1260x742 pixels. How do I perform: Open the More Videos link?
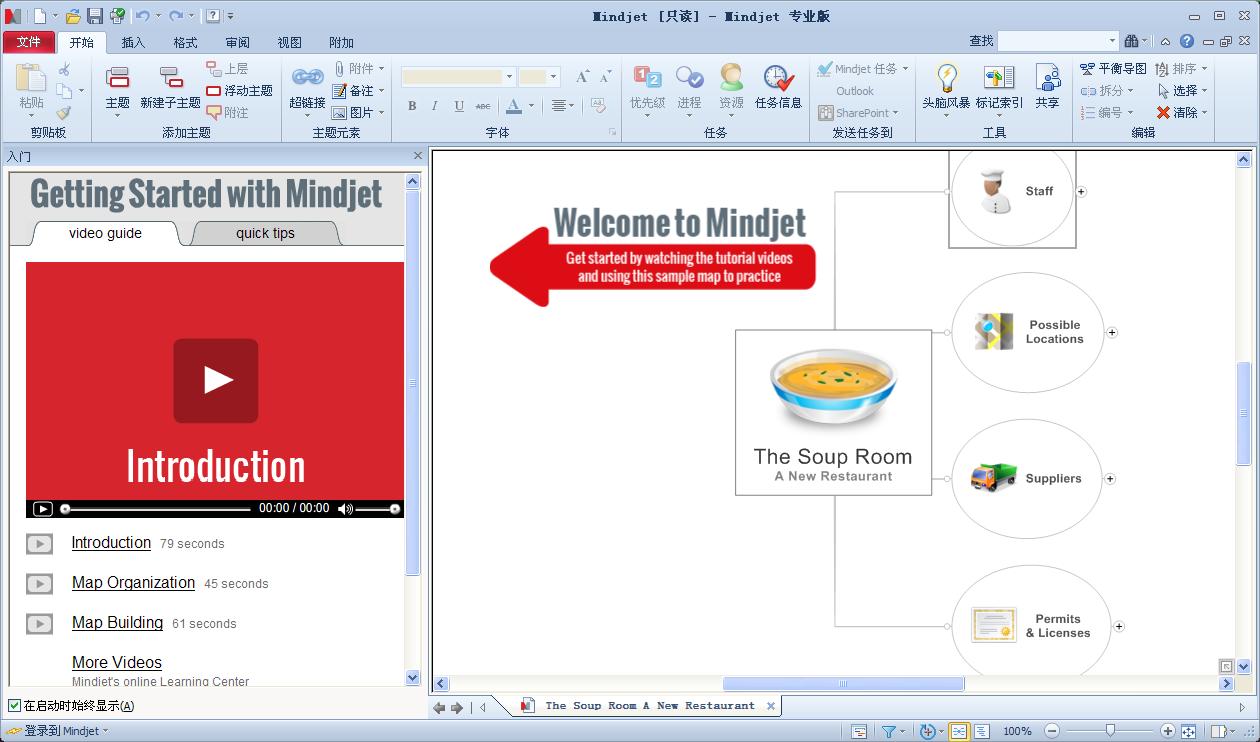click(116, 663)
